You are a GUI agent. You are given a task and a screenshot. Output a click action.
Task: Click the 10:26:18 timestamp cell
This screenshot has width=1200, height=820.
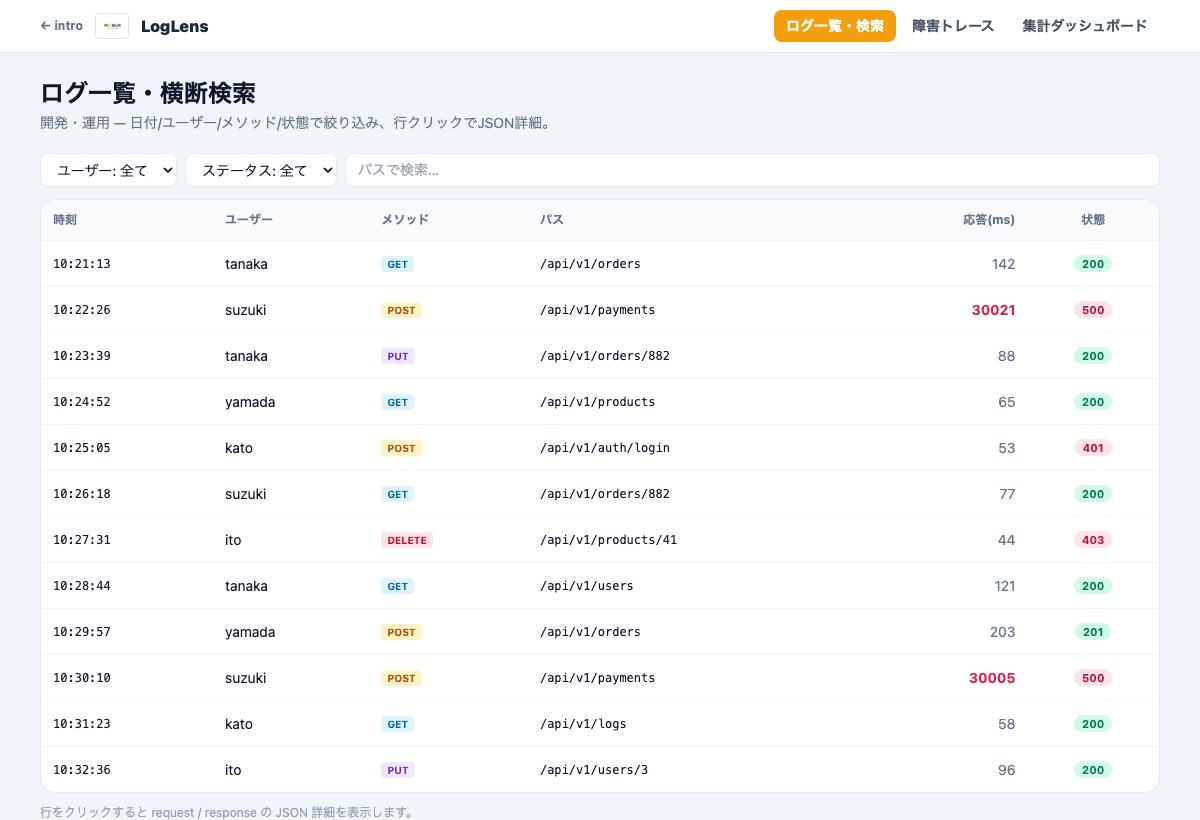click(82, 494)
